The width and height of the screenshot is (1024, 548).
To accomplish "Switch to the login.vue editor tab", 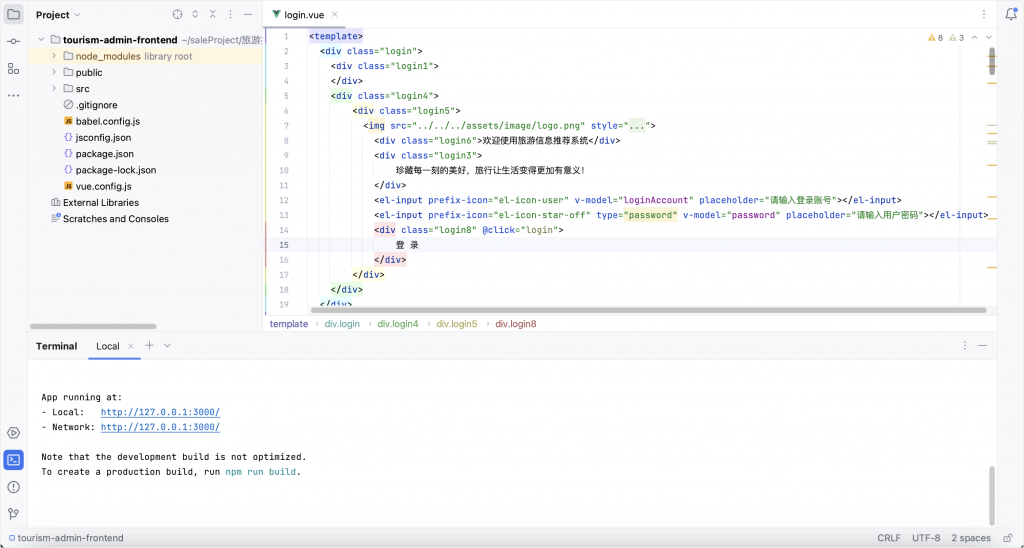I will coord(301,15).
